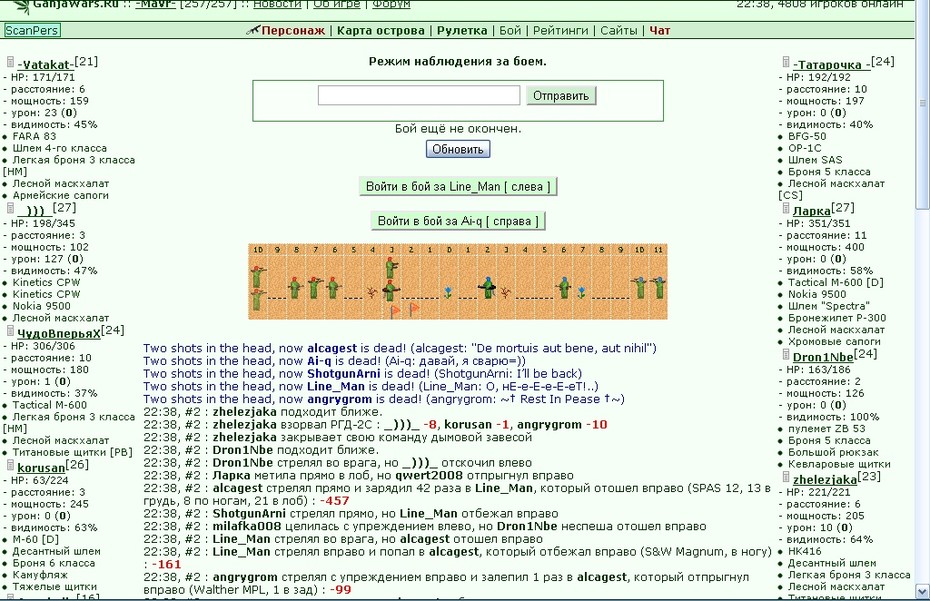Open Dron1Nbe player profile link
930x601 pixels.
pyautogui.click(x=823, y=357)
